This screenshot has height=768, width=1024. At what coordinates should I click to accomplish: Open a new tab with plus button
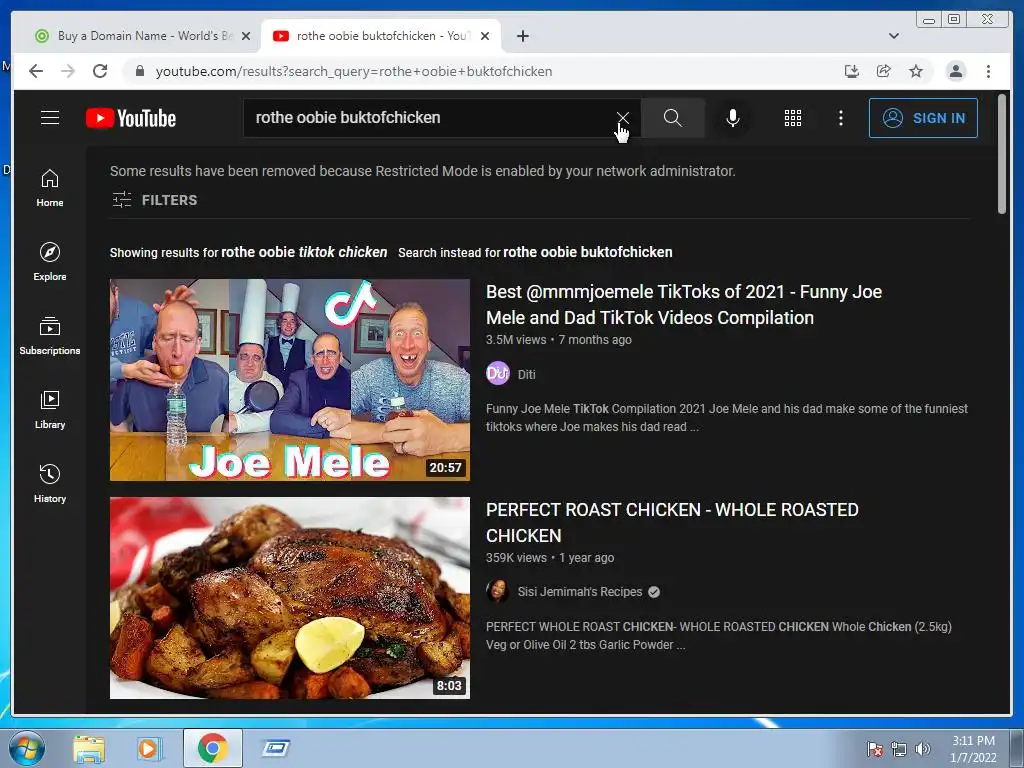tap(522, 36)
